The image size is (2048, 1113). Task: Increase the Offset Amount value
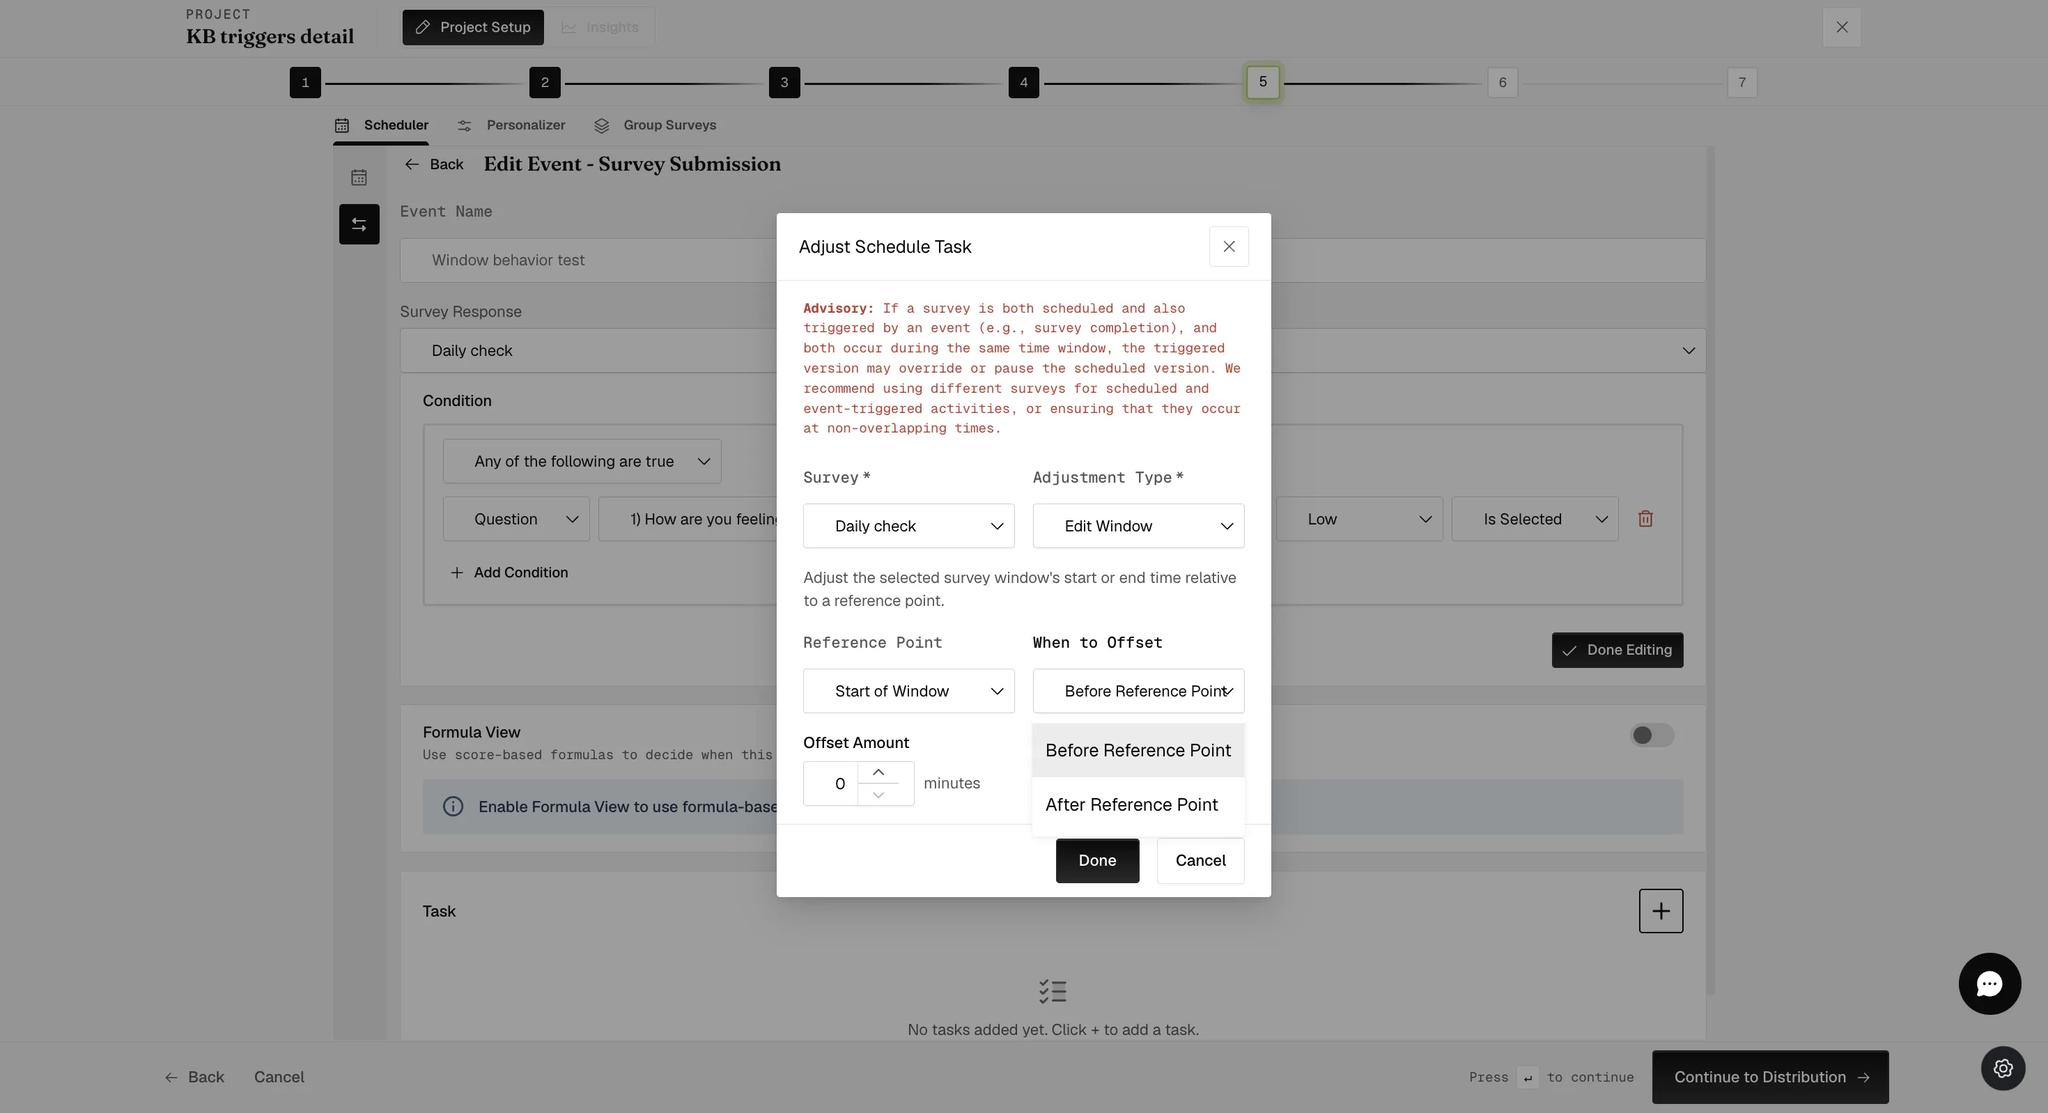pos(878,773)
